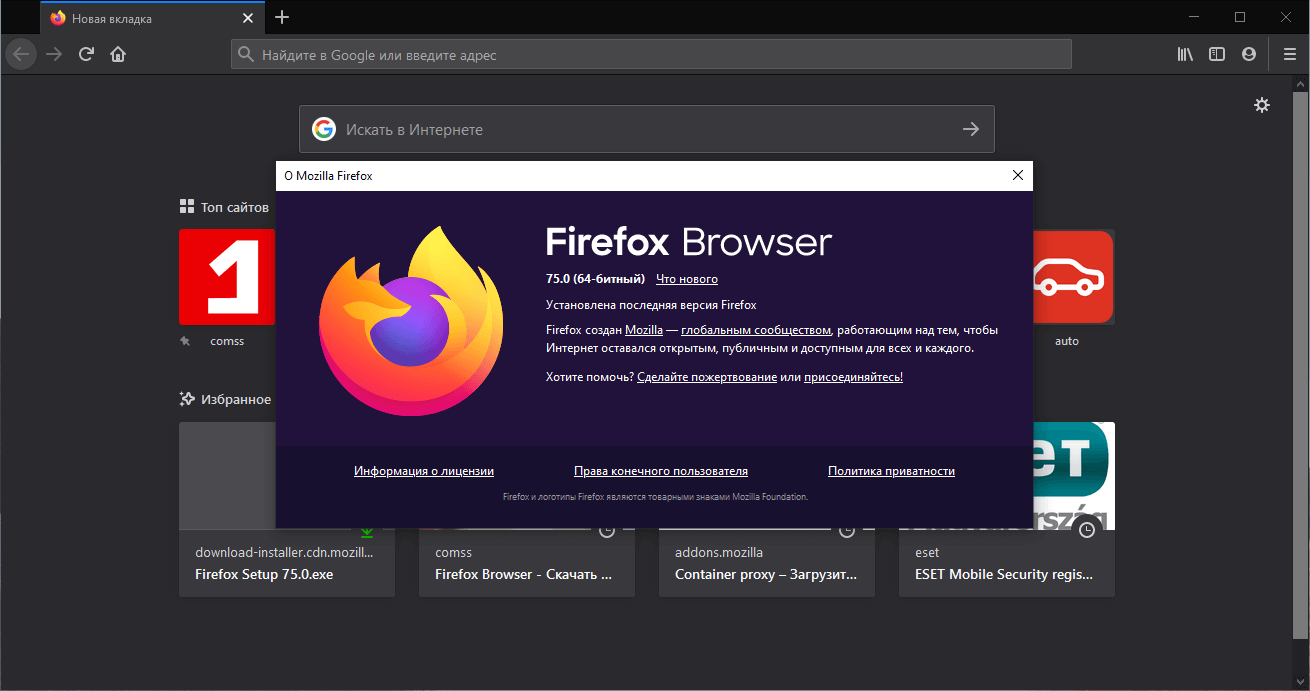Click the Firefox logo in the About dialog
Viewport: 1310px width, 691px height.
[410, 323]
